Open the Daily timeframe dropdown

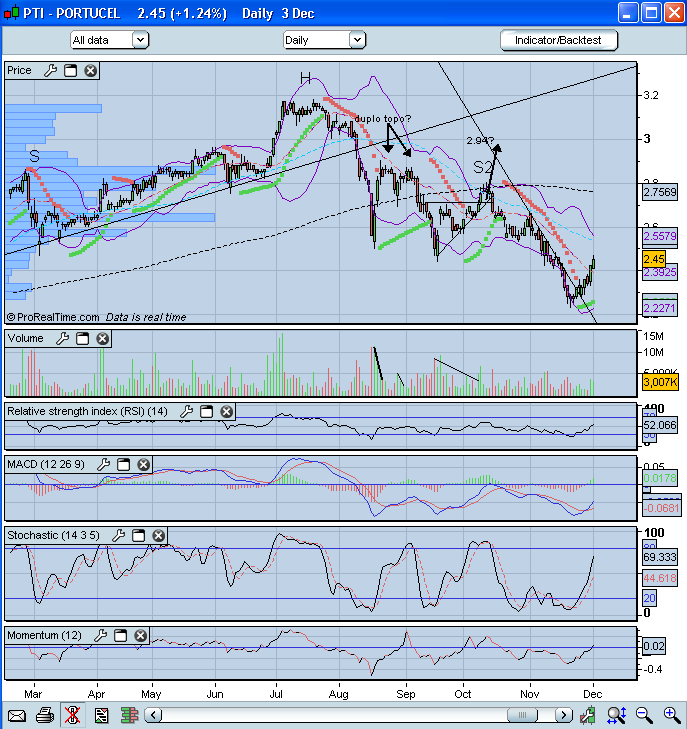tap(324, 40)
